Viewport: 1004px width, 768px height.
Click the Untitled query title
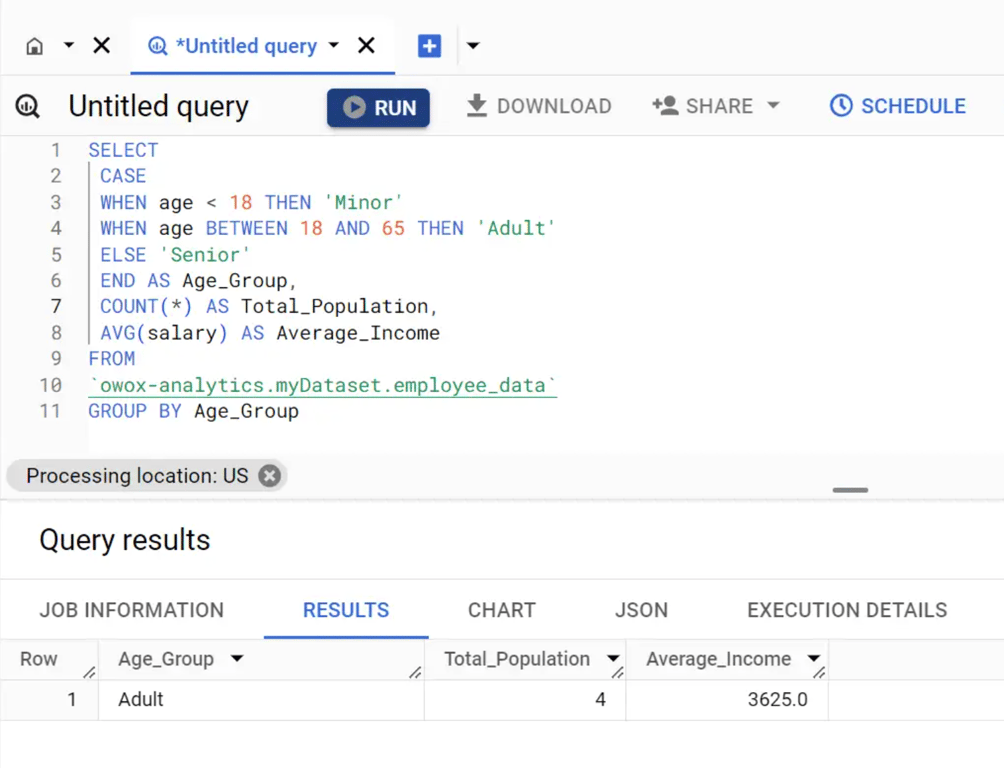click(x=158, y=106)
